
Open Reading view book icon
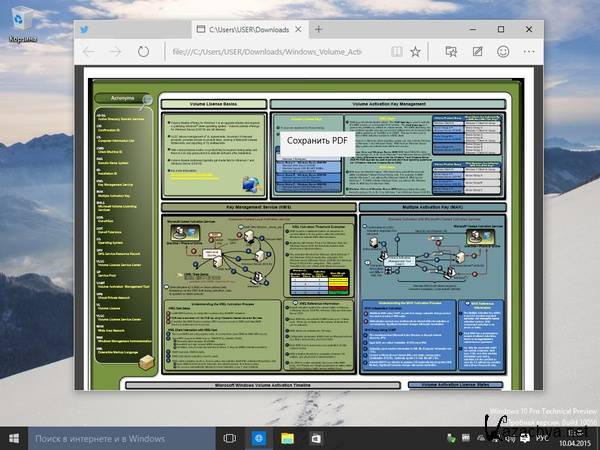click(x=397, y=51)
